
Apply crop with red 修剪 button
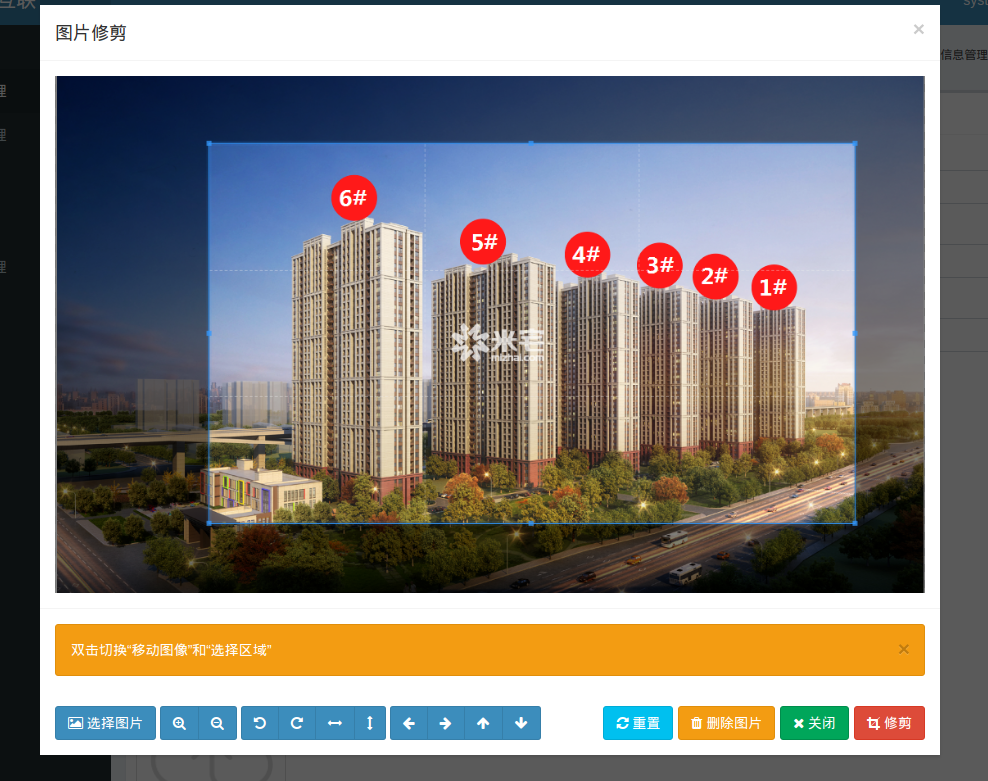pyautogui.click(x=889, y=723)
